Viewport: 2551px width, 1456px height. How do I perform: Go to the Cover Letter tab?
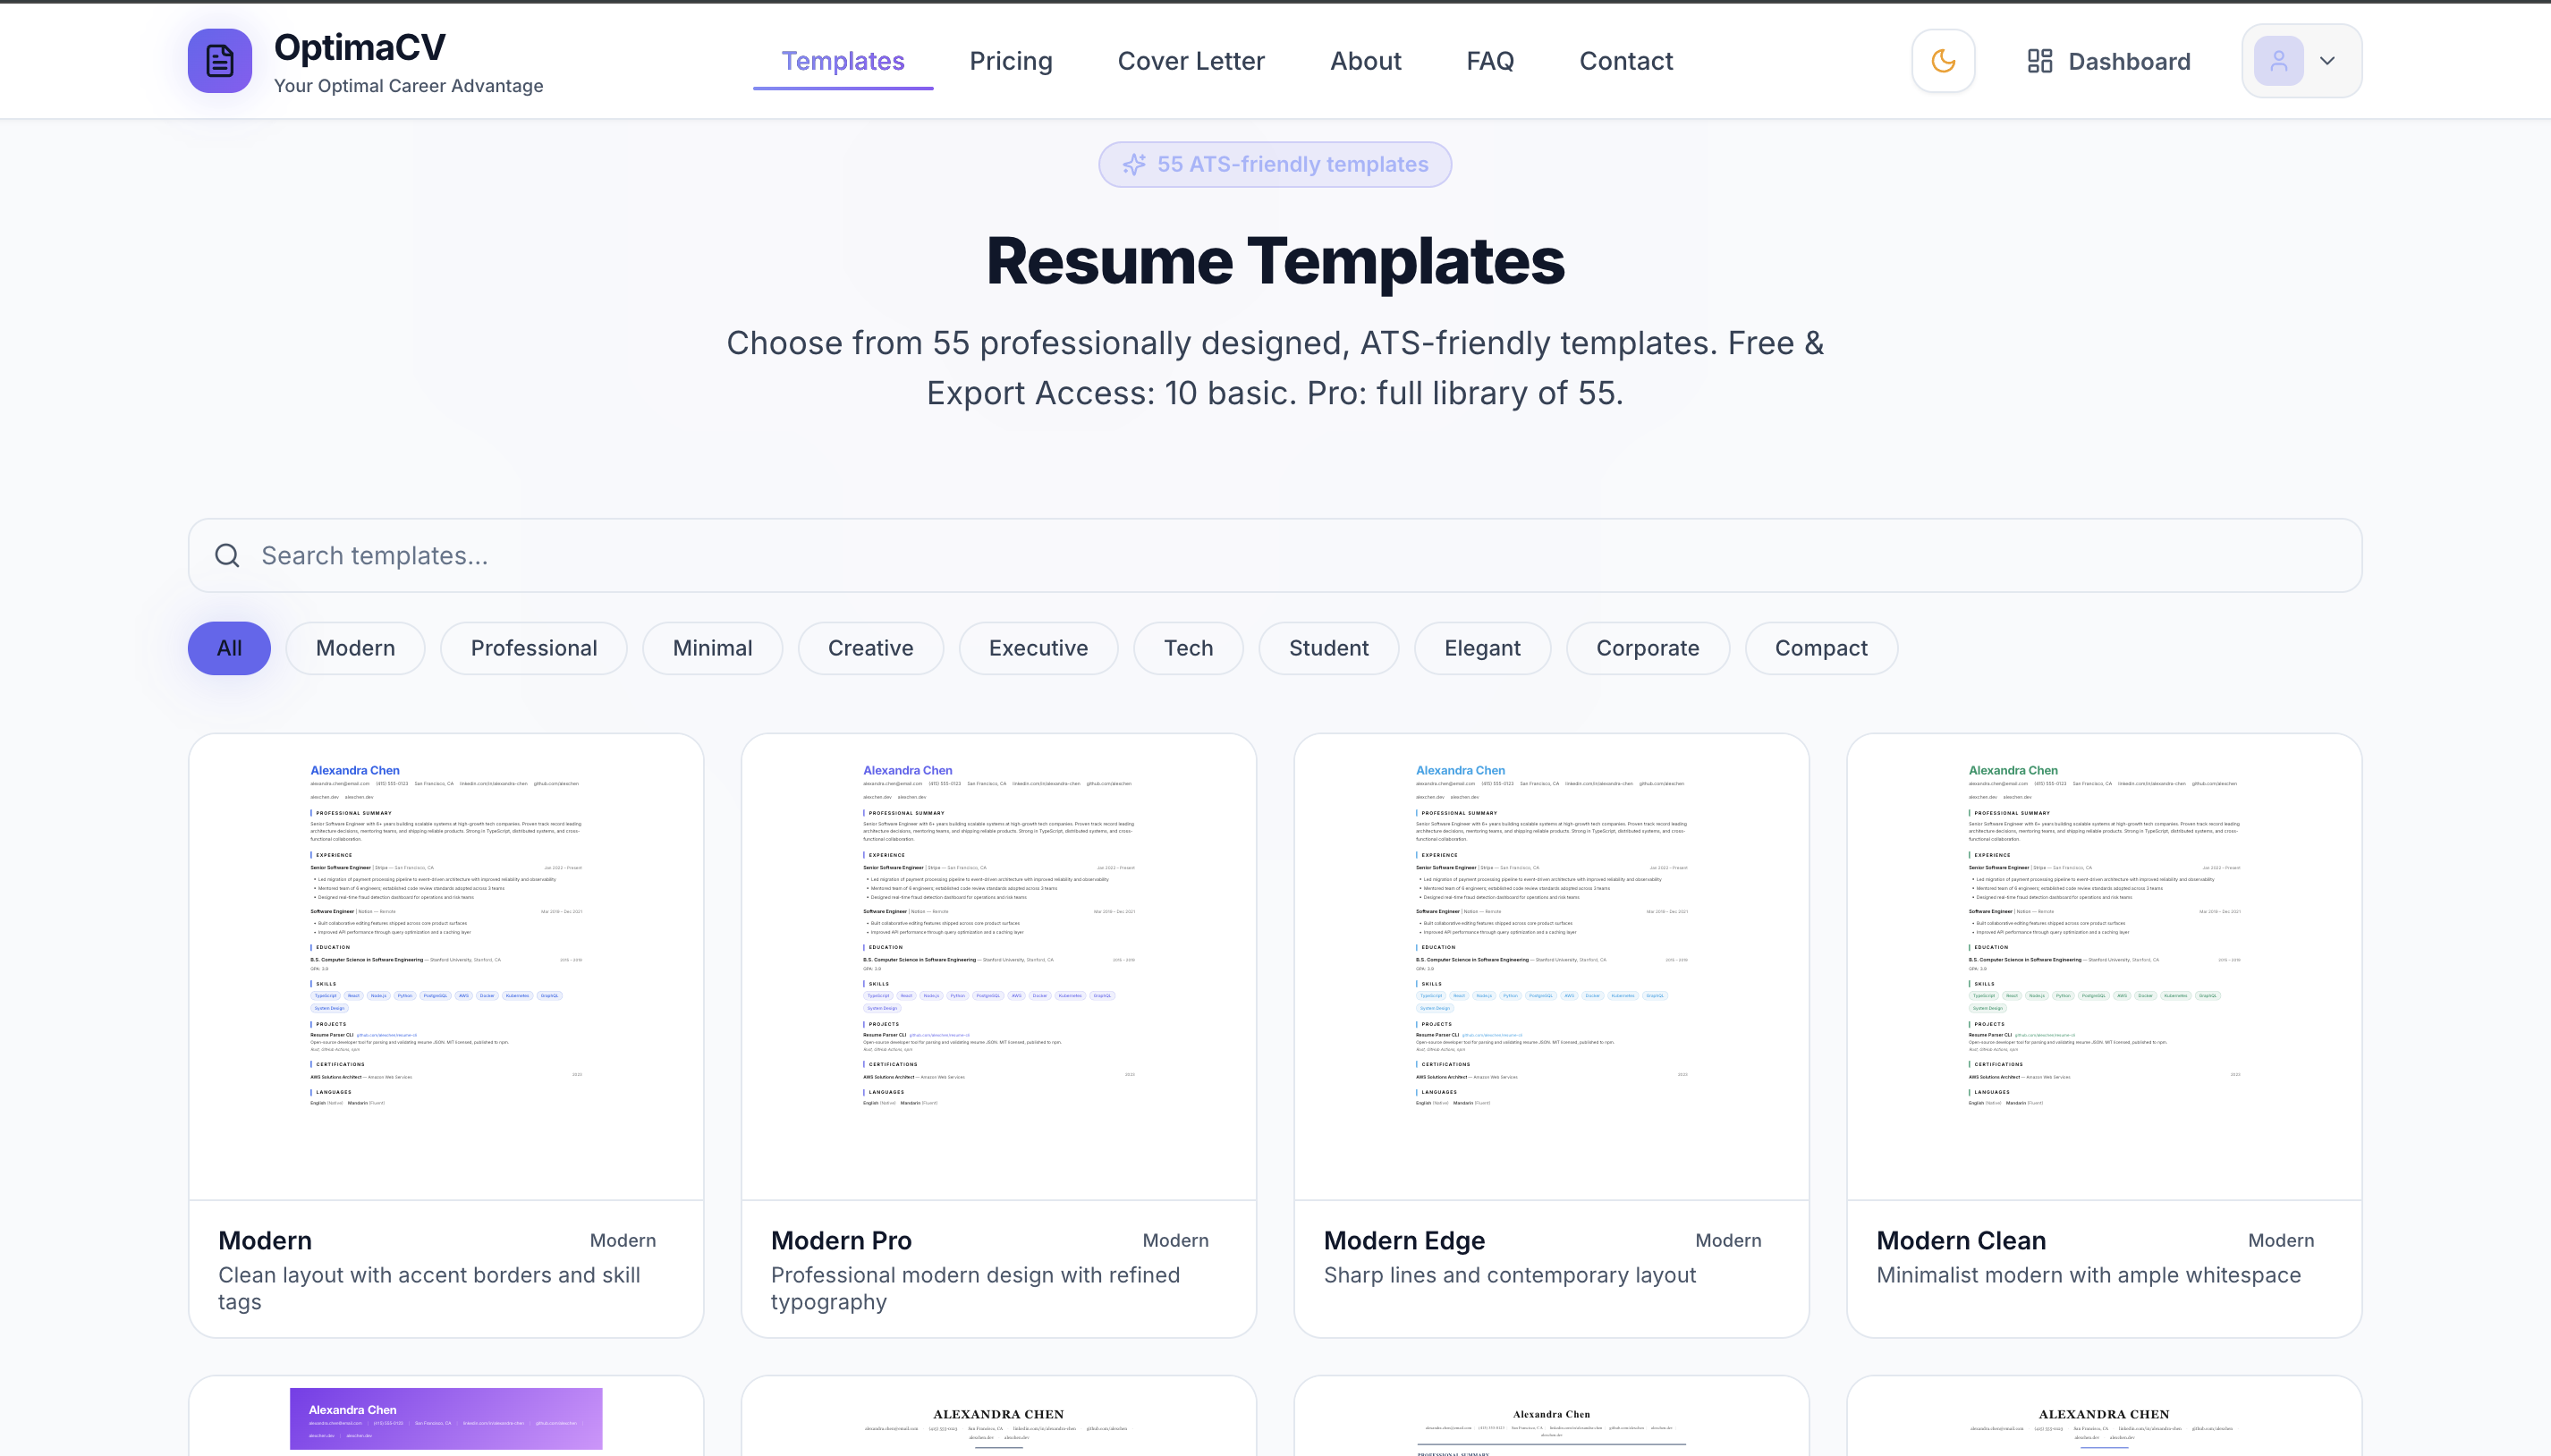(1190, 61)
